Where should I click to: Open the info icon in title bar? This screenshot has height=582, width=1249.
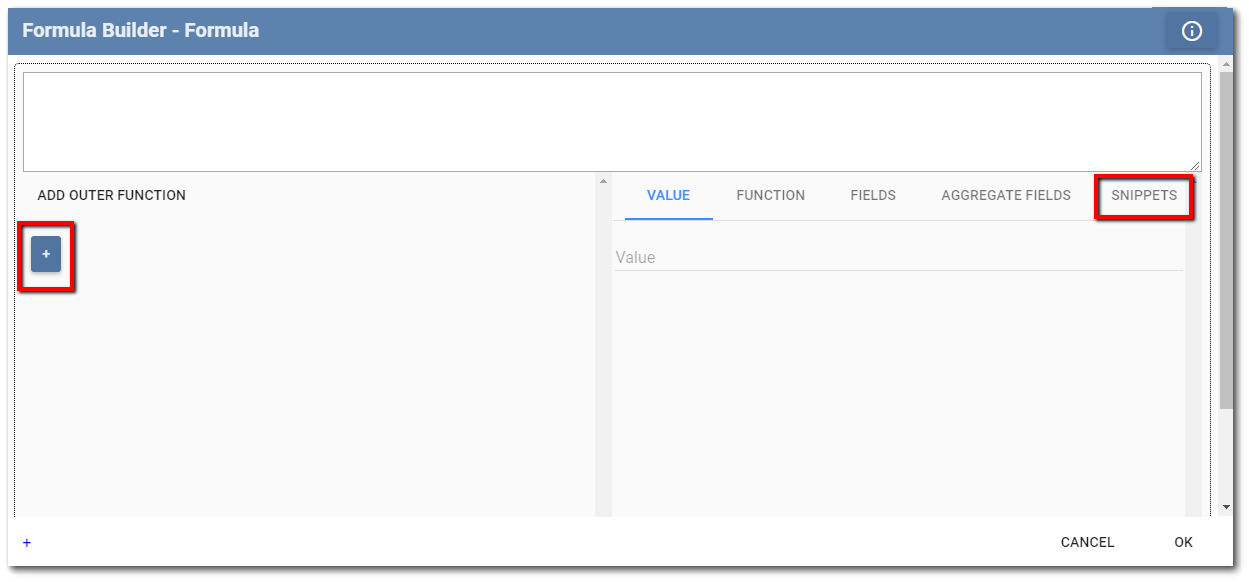[1191, 31]
